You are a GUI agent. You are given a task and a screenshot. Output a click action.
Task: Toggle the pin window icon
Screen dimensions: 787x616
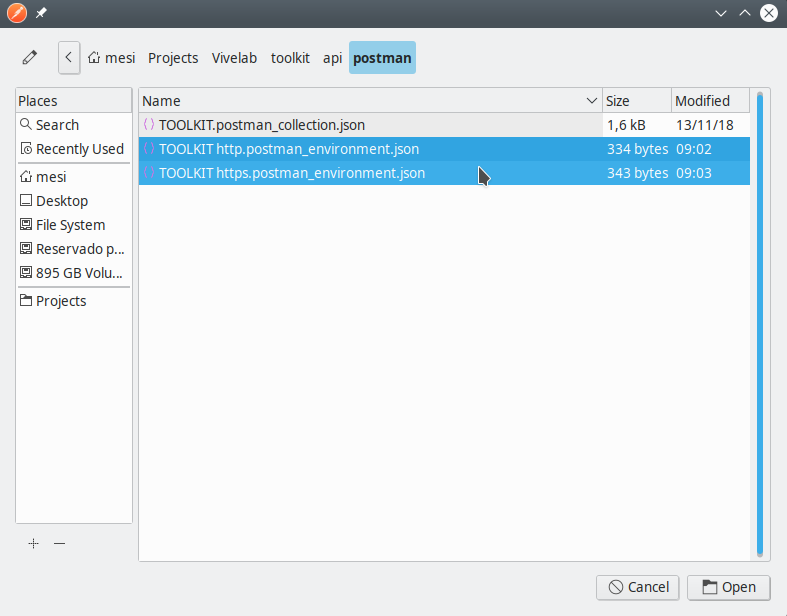click(x=41, y=13)
